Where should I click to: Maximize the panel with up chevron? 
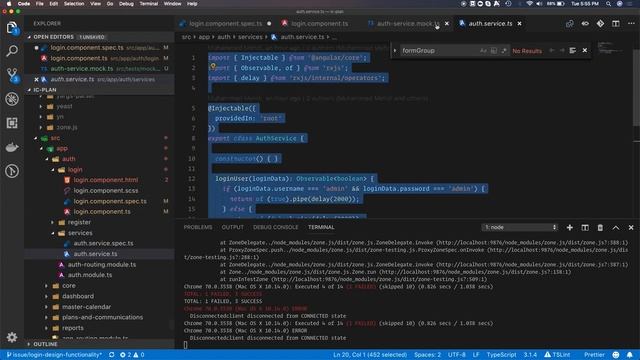(x=616, y=227)
